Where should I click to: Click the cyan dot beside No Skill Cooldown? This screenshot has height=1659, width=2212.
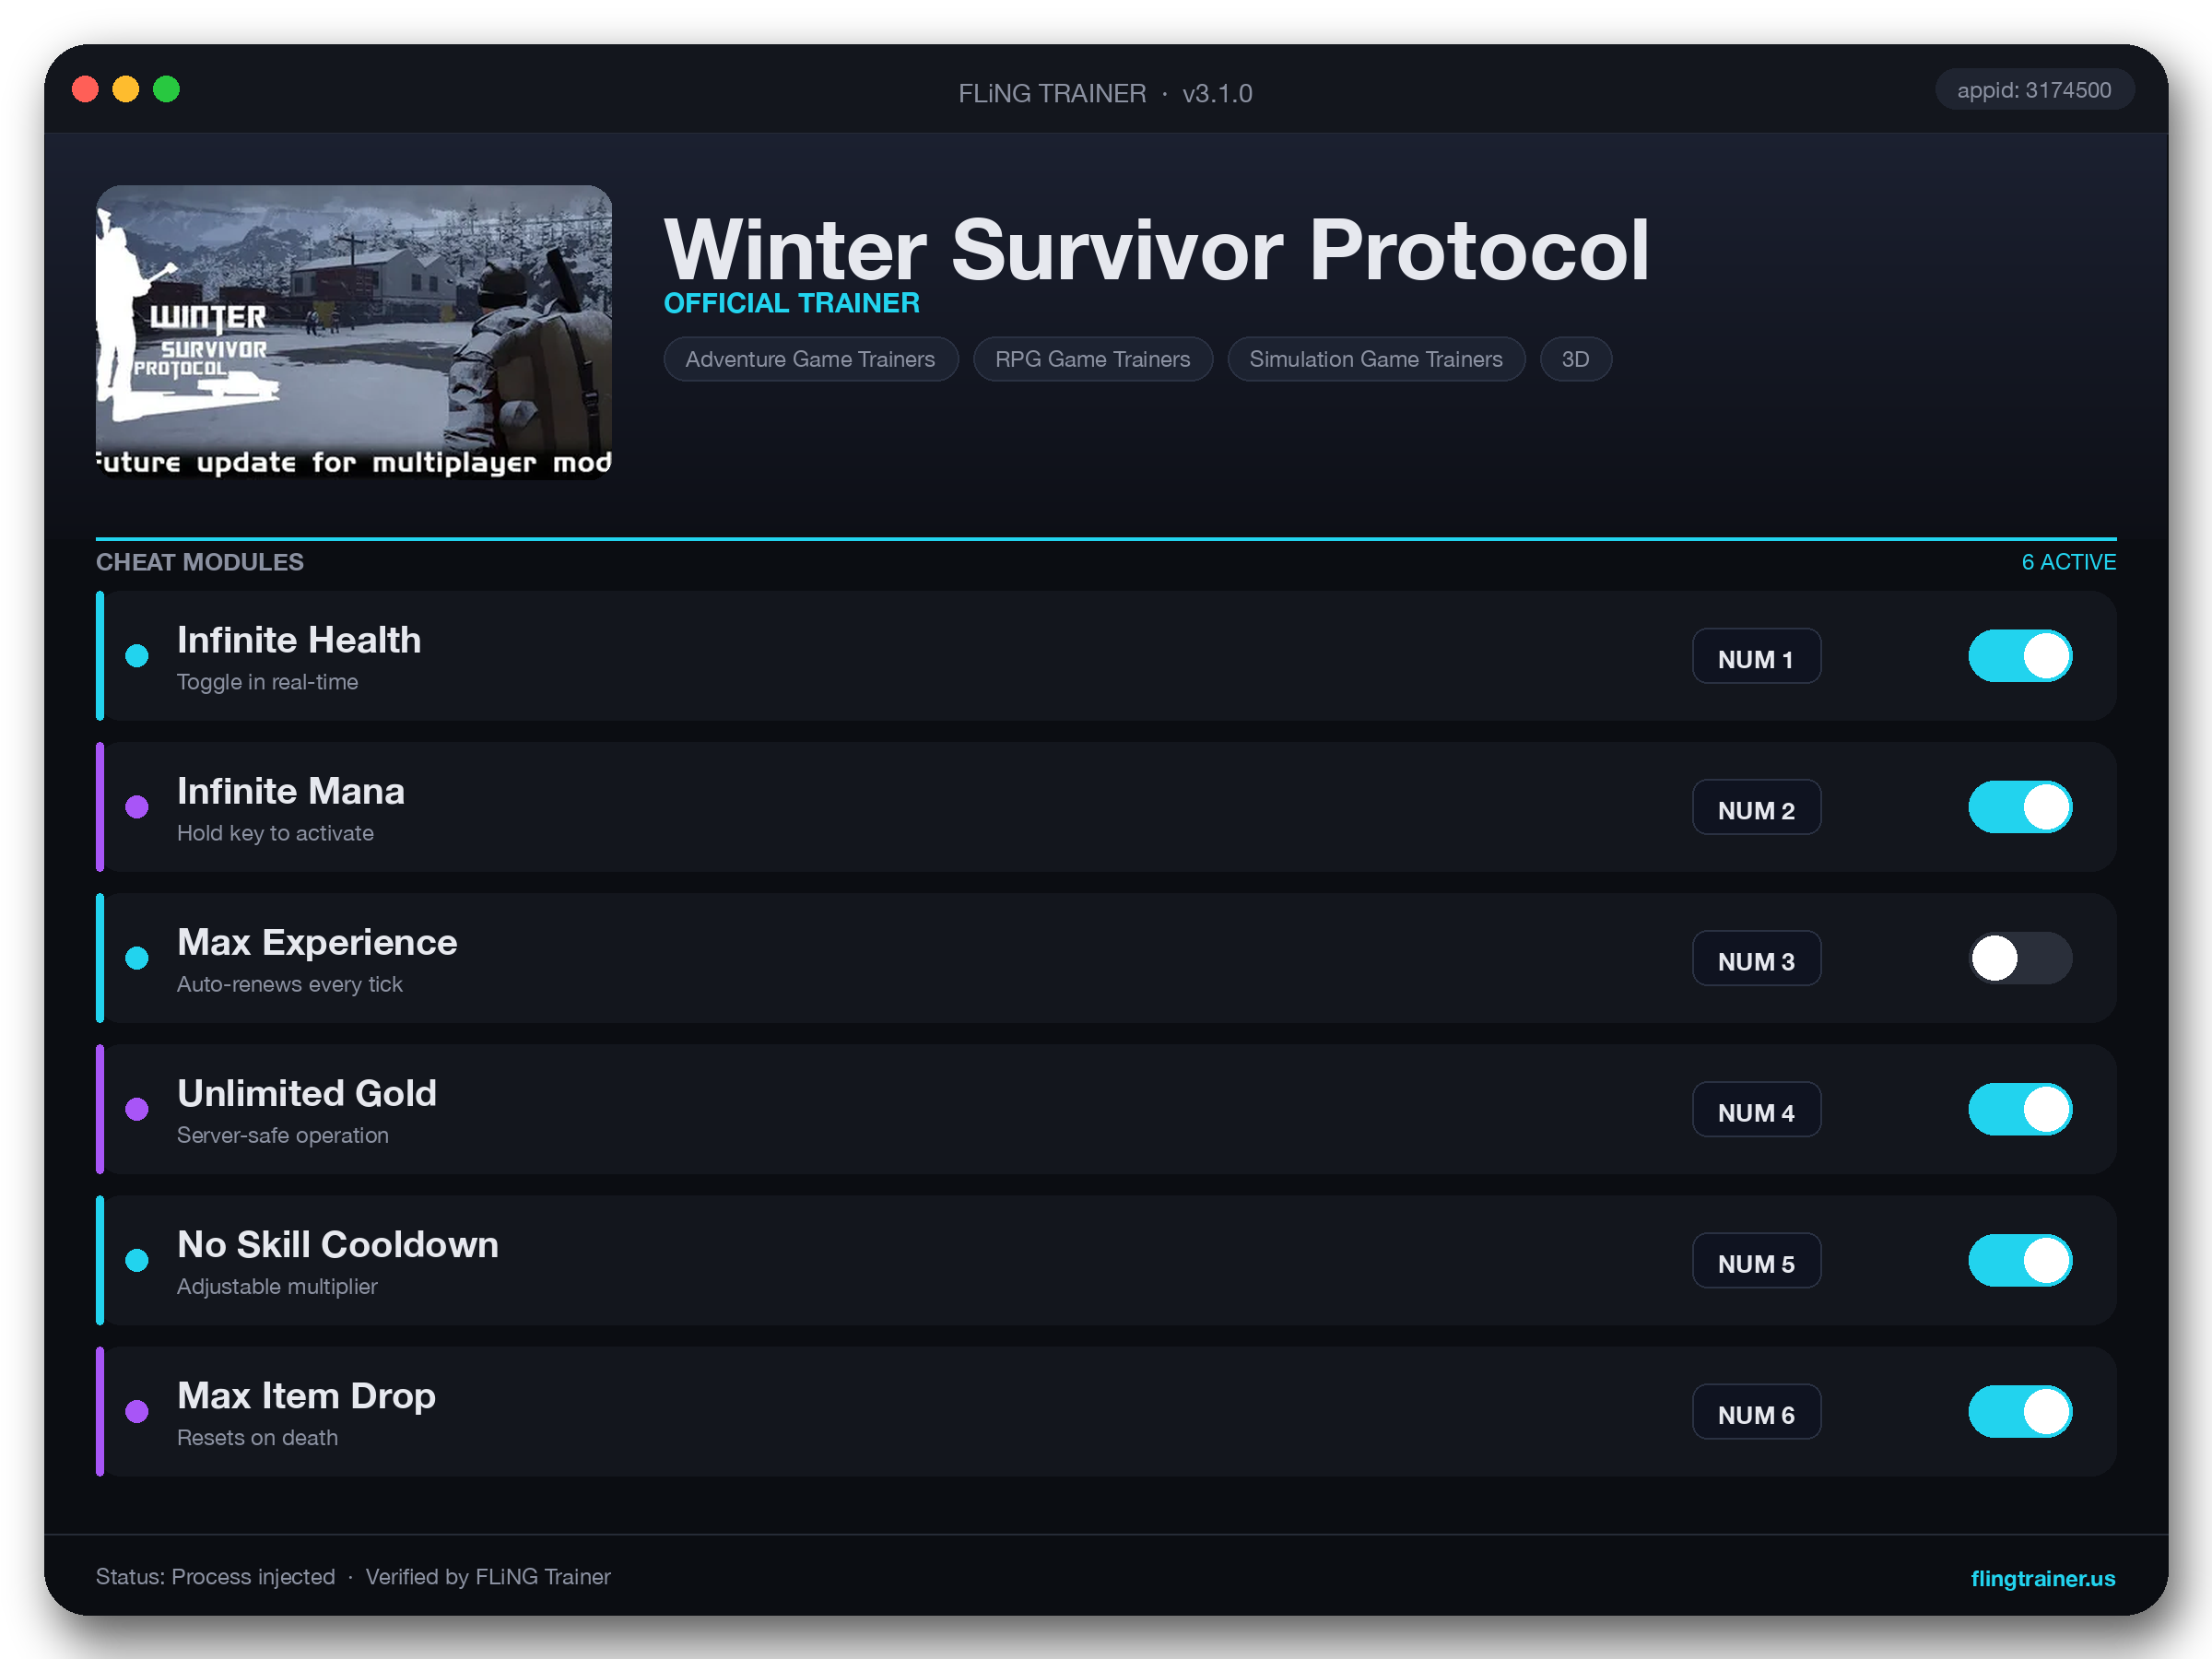pyautogui.click(x=137, y=1260)
